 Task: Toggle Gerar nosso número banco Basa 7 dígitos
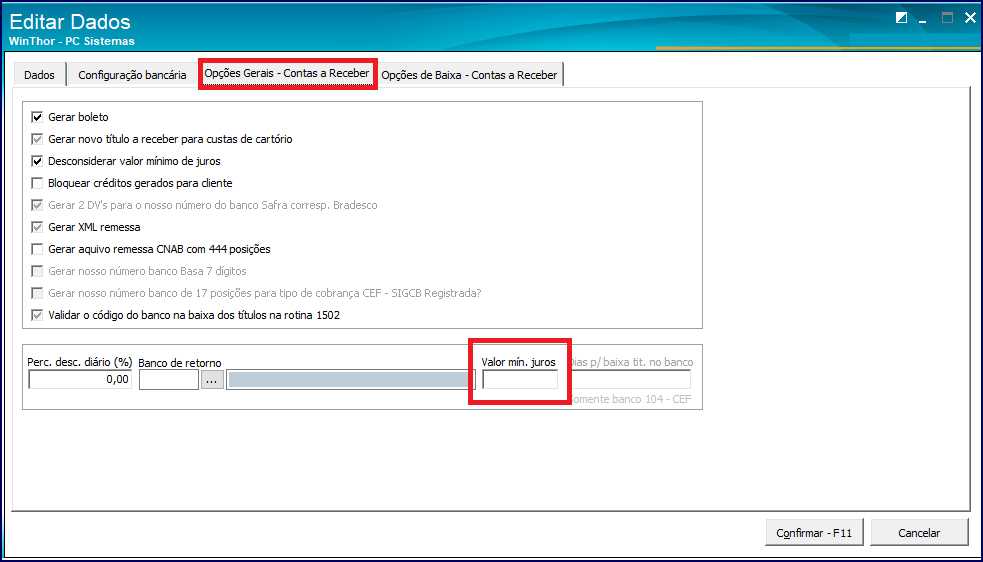click(37, 271)
